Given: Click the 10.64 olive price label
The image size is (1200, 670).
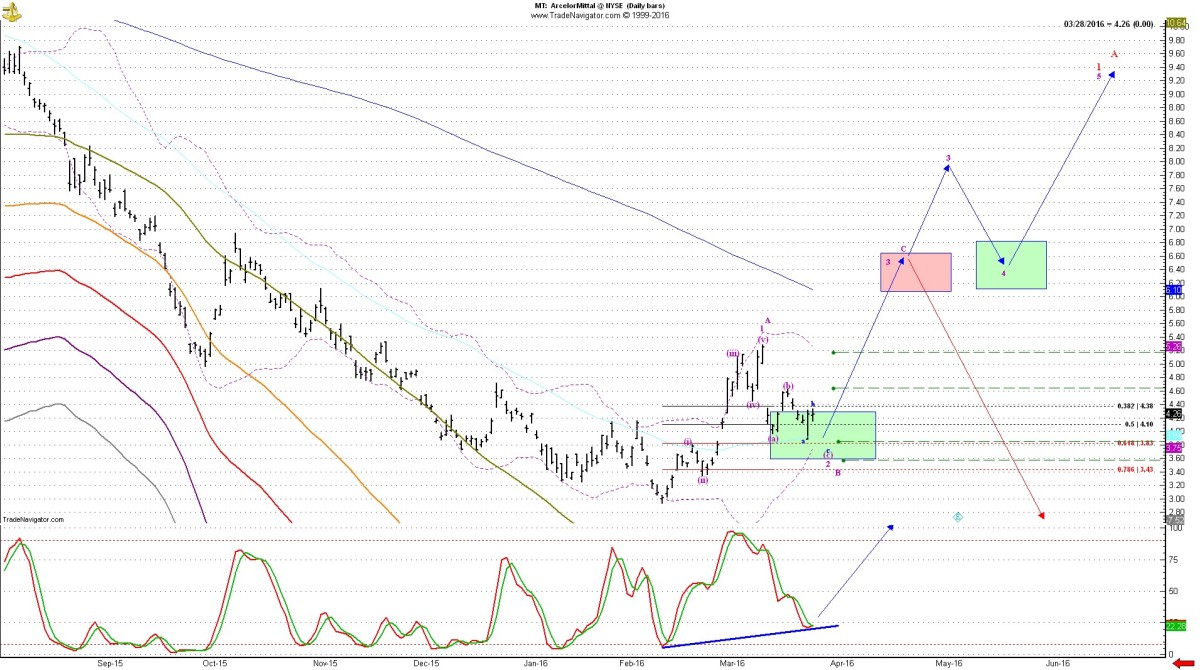Looking at the screenshot, I should (x=1175, y=22).
